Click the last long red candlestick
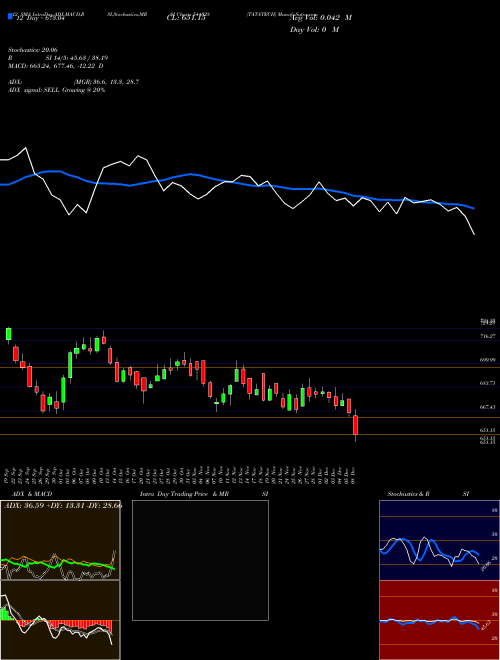 point(356,426)
